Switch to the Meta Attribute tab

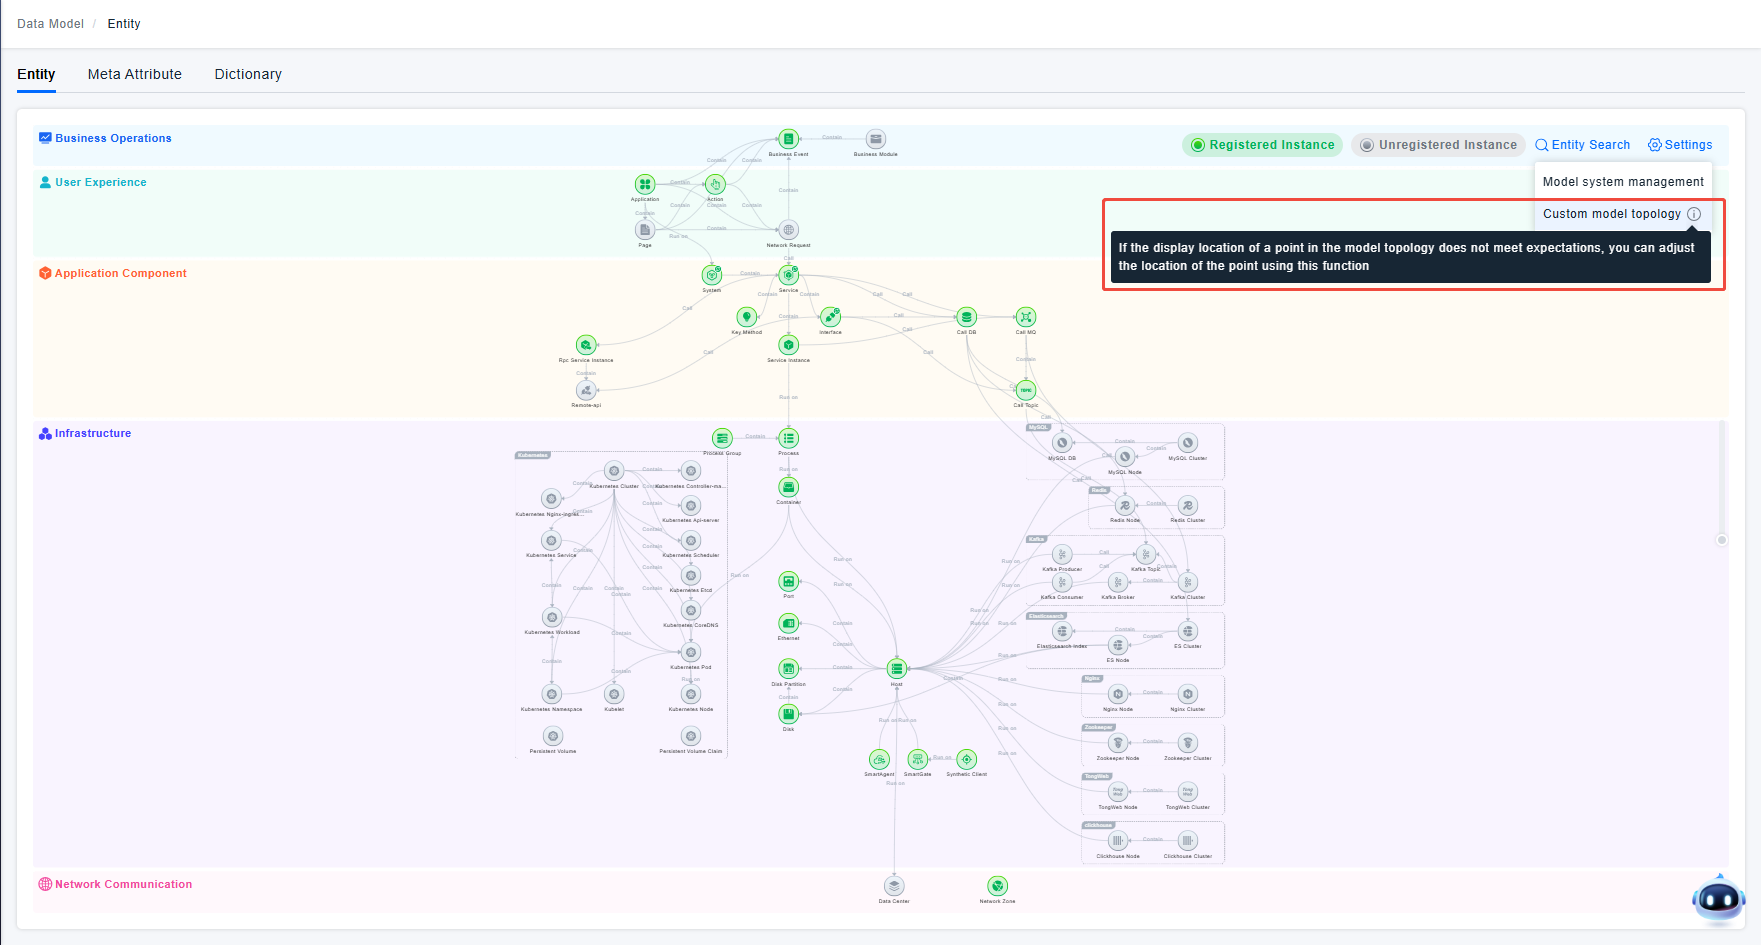[135, 74]
